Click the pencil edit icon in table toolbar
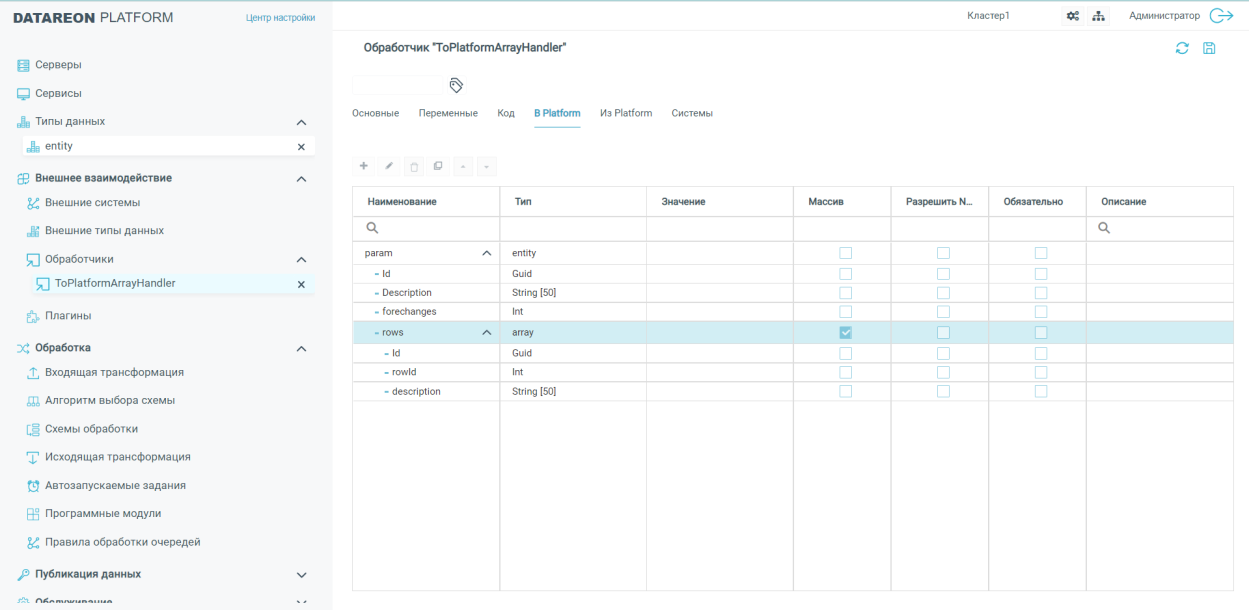This screenshot has width=1249, height=610. [x=389, y=165]
